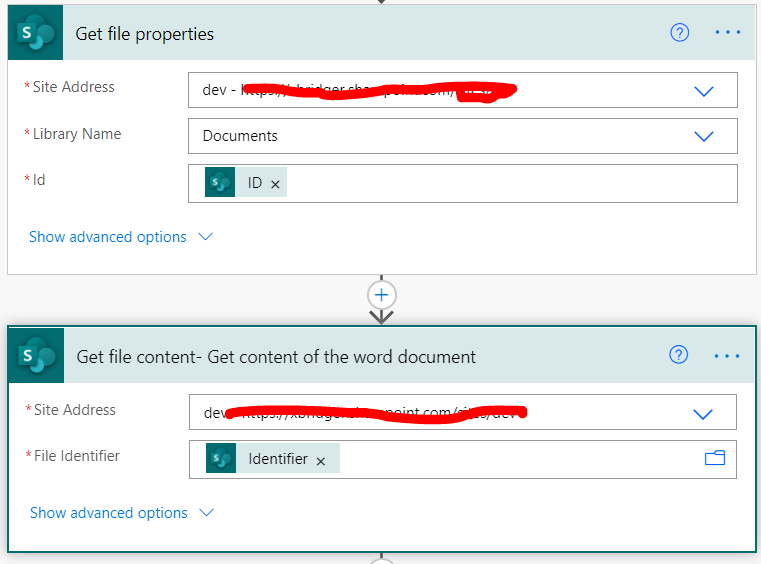The image size is (761, 564).
Task: Click the Get file content action title
Action: 276,357
